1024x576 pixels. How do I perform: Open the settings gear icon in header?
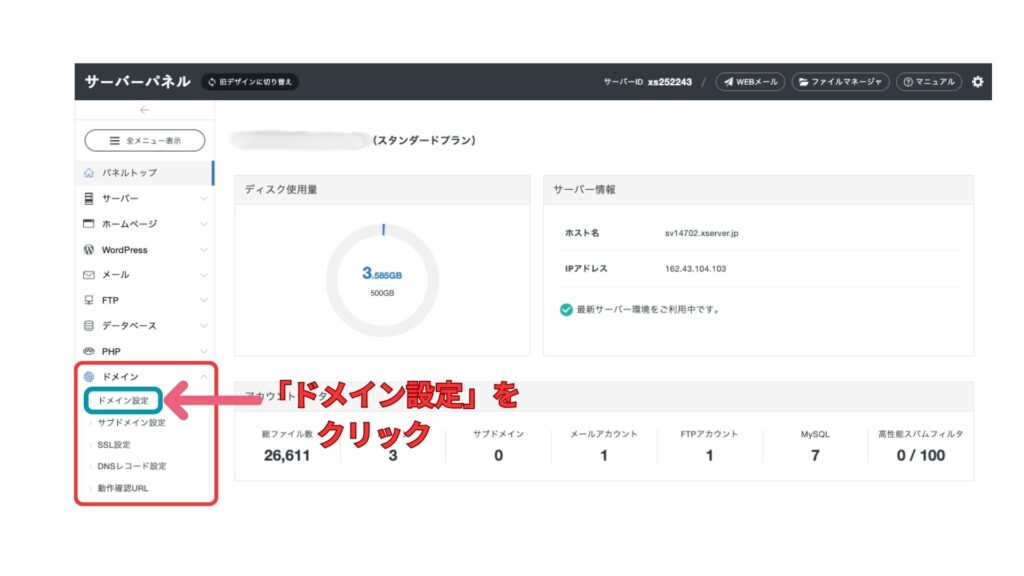(977, 82)
